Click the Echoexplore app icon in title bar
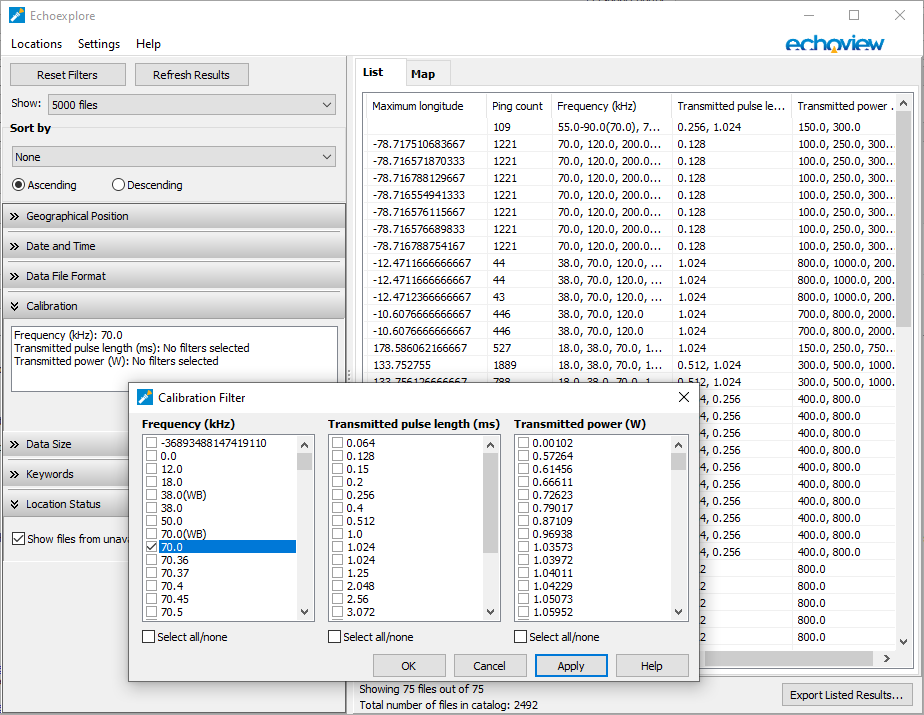 [17, 15]
